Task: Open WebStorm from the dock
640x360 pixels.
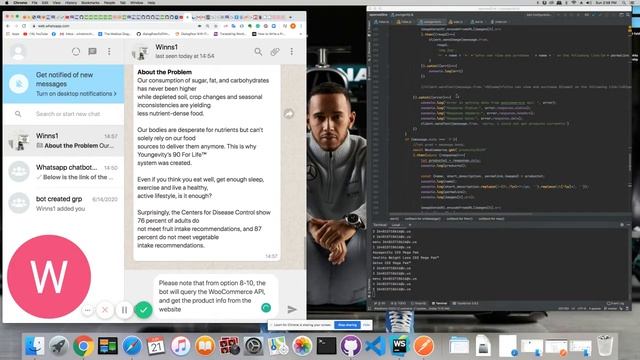Action: coord(400,346)
